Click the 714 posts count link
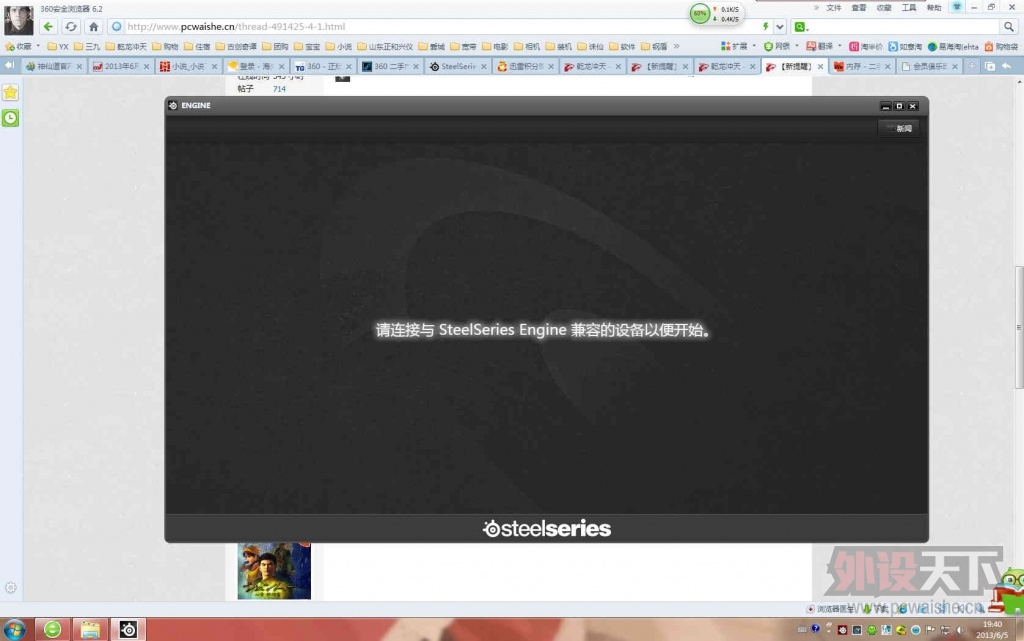This screenshot has width=1024, height=641. (x=280, y=89)
